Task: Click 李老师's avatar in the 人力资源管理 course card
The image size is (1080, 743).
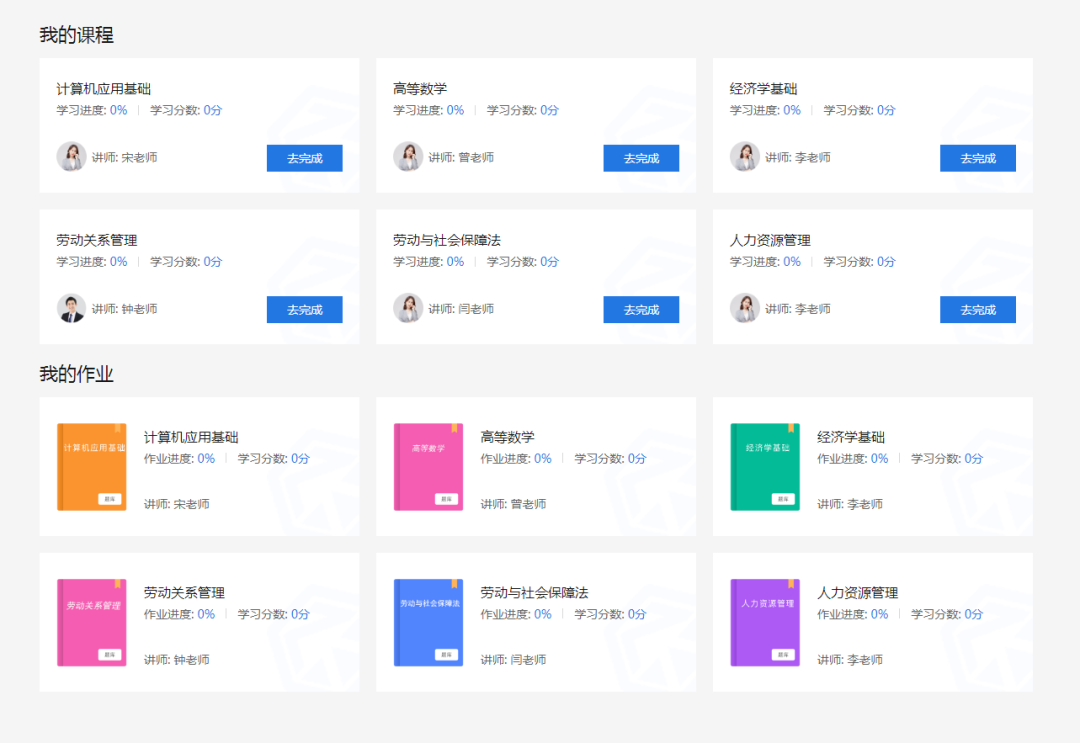Action: [x=745, y=308]
